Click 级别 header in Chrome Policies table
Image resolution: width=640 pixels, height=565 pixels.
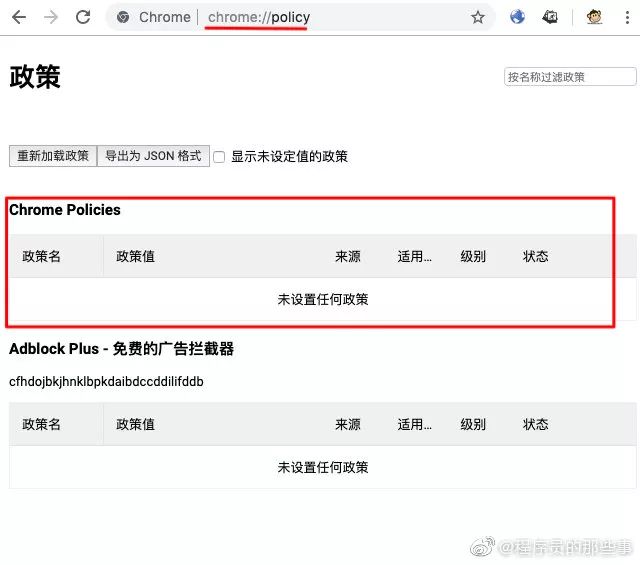click(x=473, y=256)
